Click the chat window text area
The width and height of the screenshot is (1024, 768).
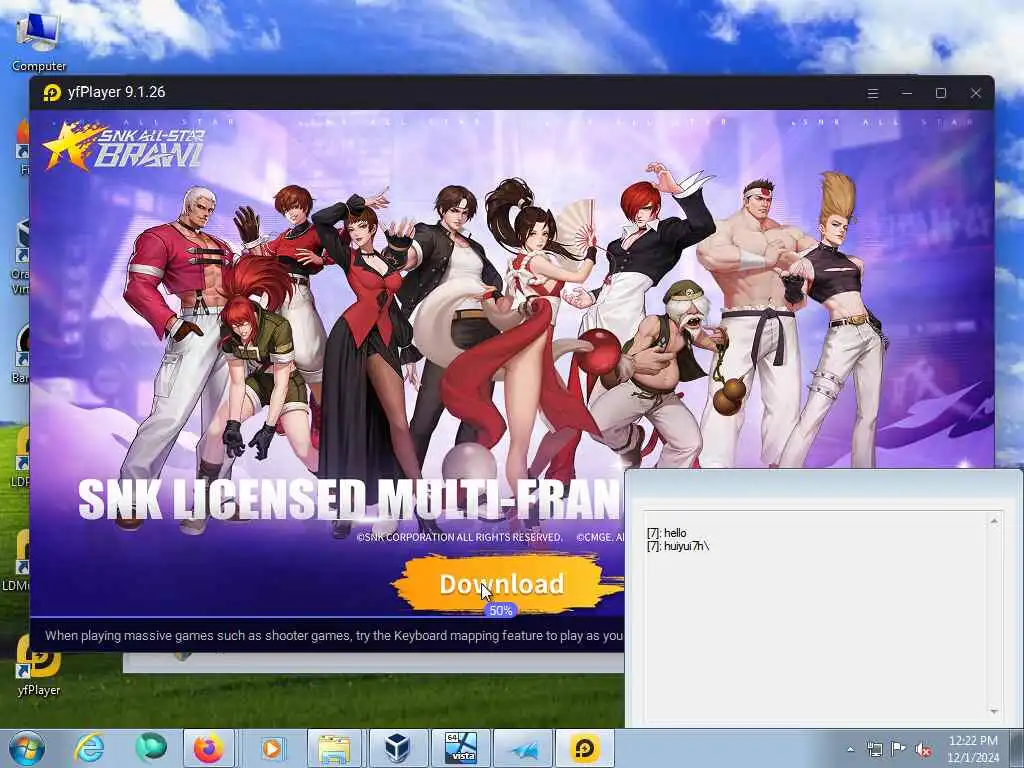[816, 616]
